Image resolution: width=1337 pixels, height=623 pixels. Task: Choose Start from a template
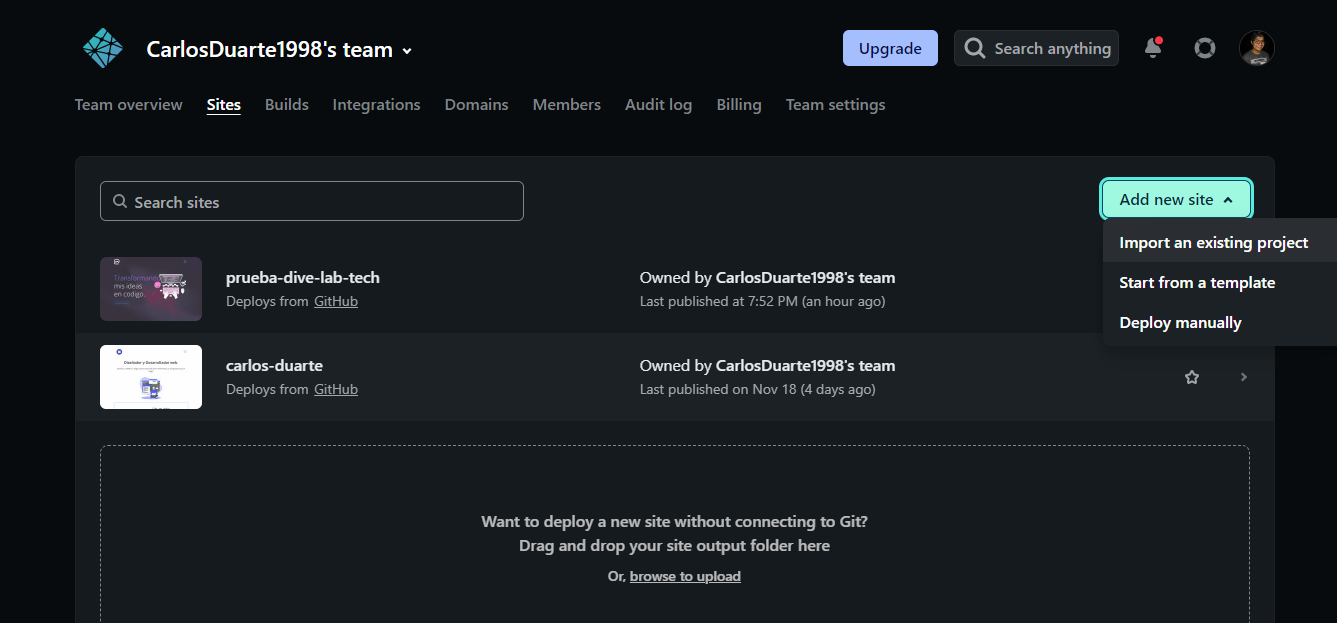[x=1219, y=282]
